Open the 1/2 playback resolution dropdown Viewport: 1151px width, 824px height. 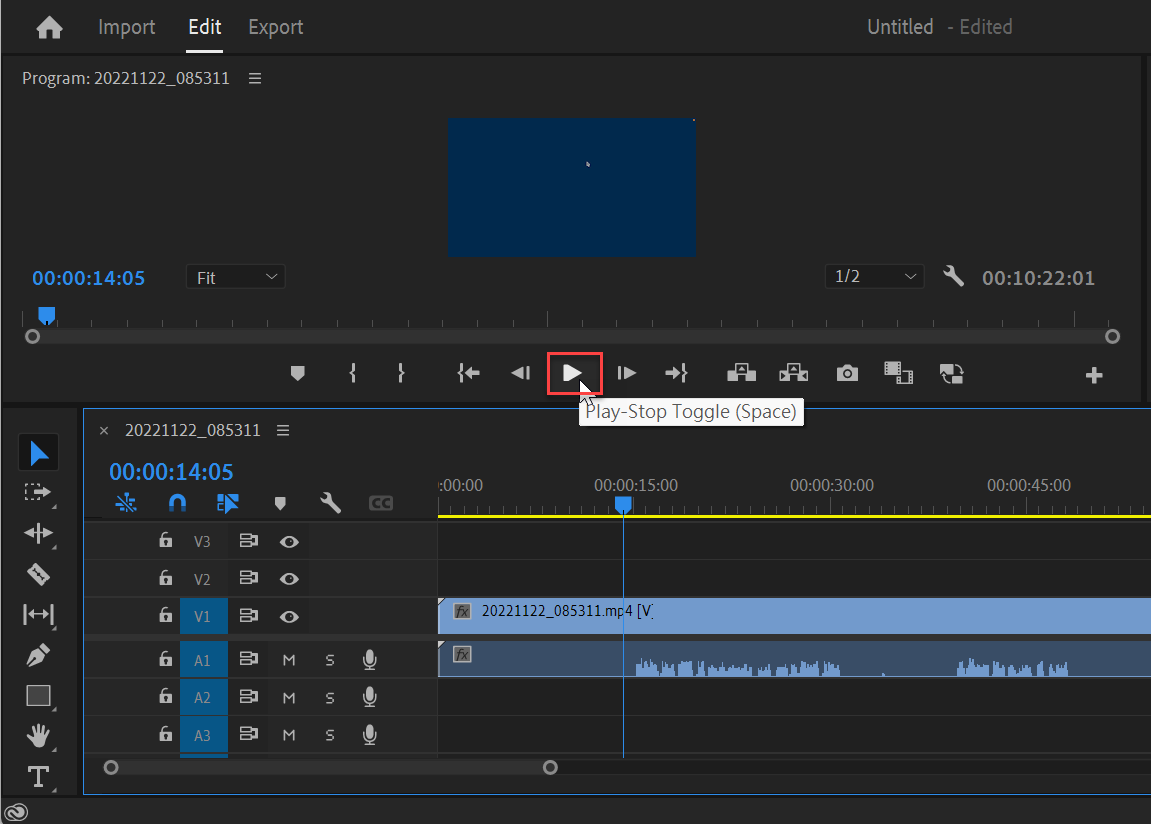pos(874,277)
